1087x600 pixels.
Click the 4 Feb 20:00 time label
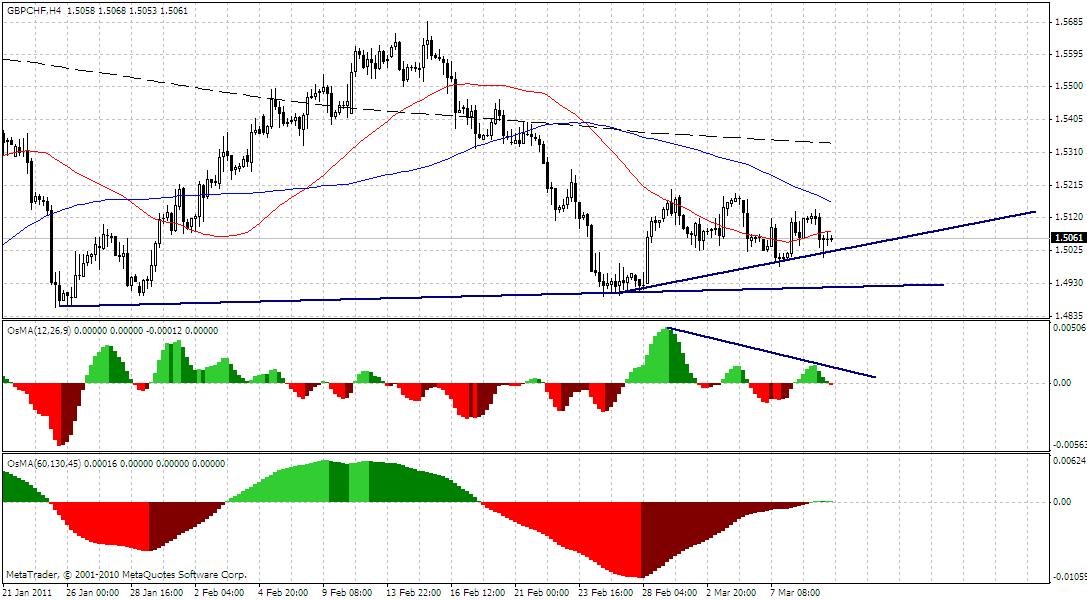point(283,593)
